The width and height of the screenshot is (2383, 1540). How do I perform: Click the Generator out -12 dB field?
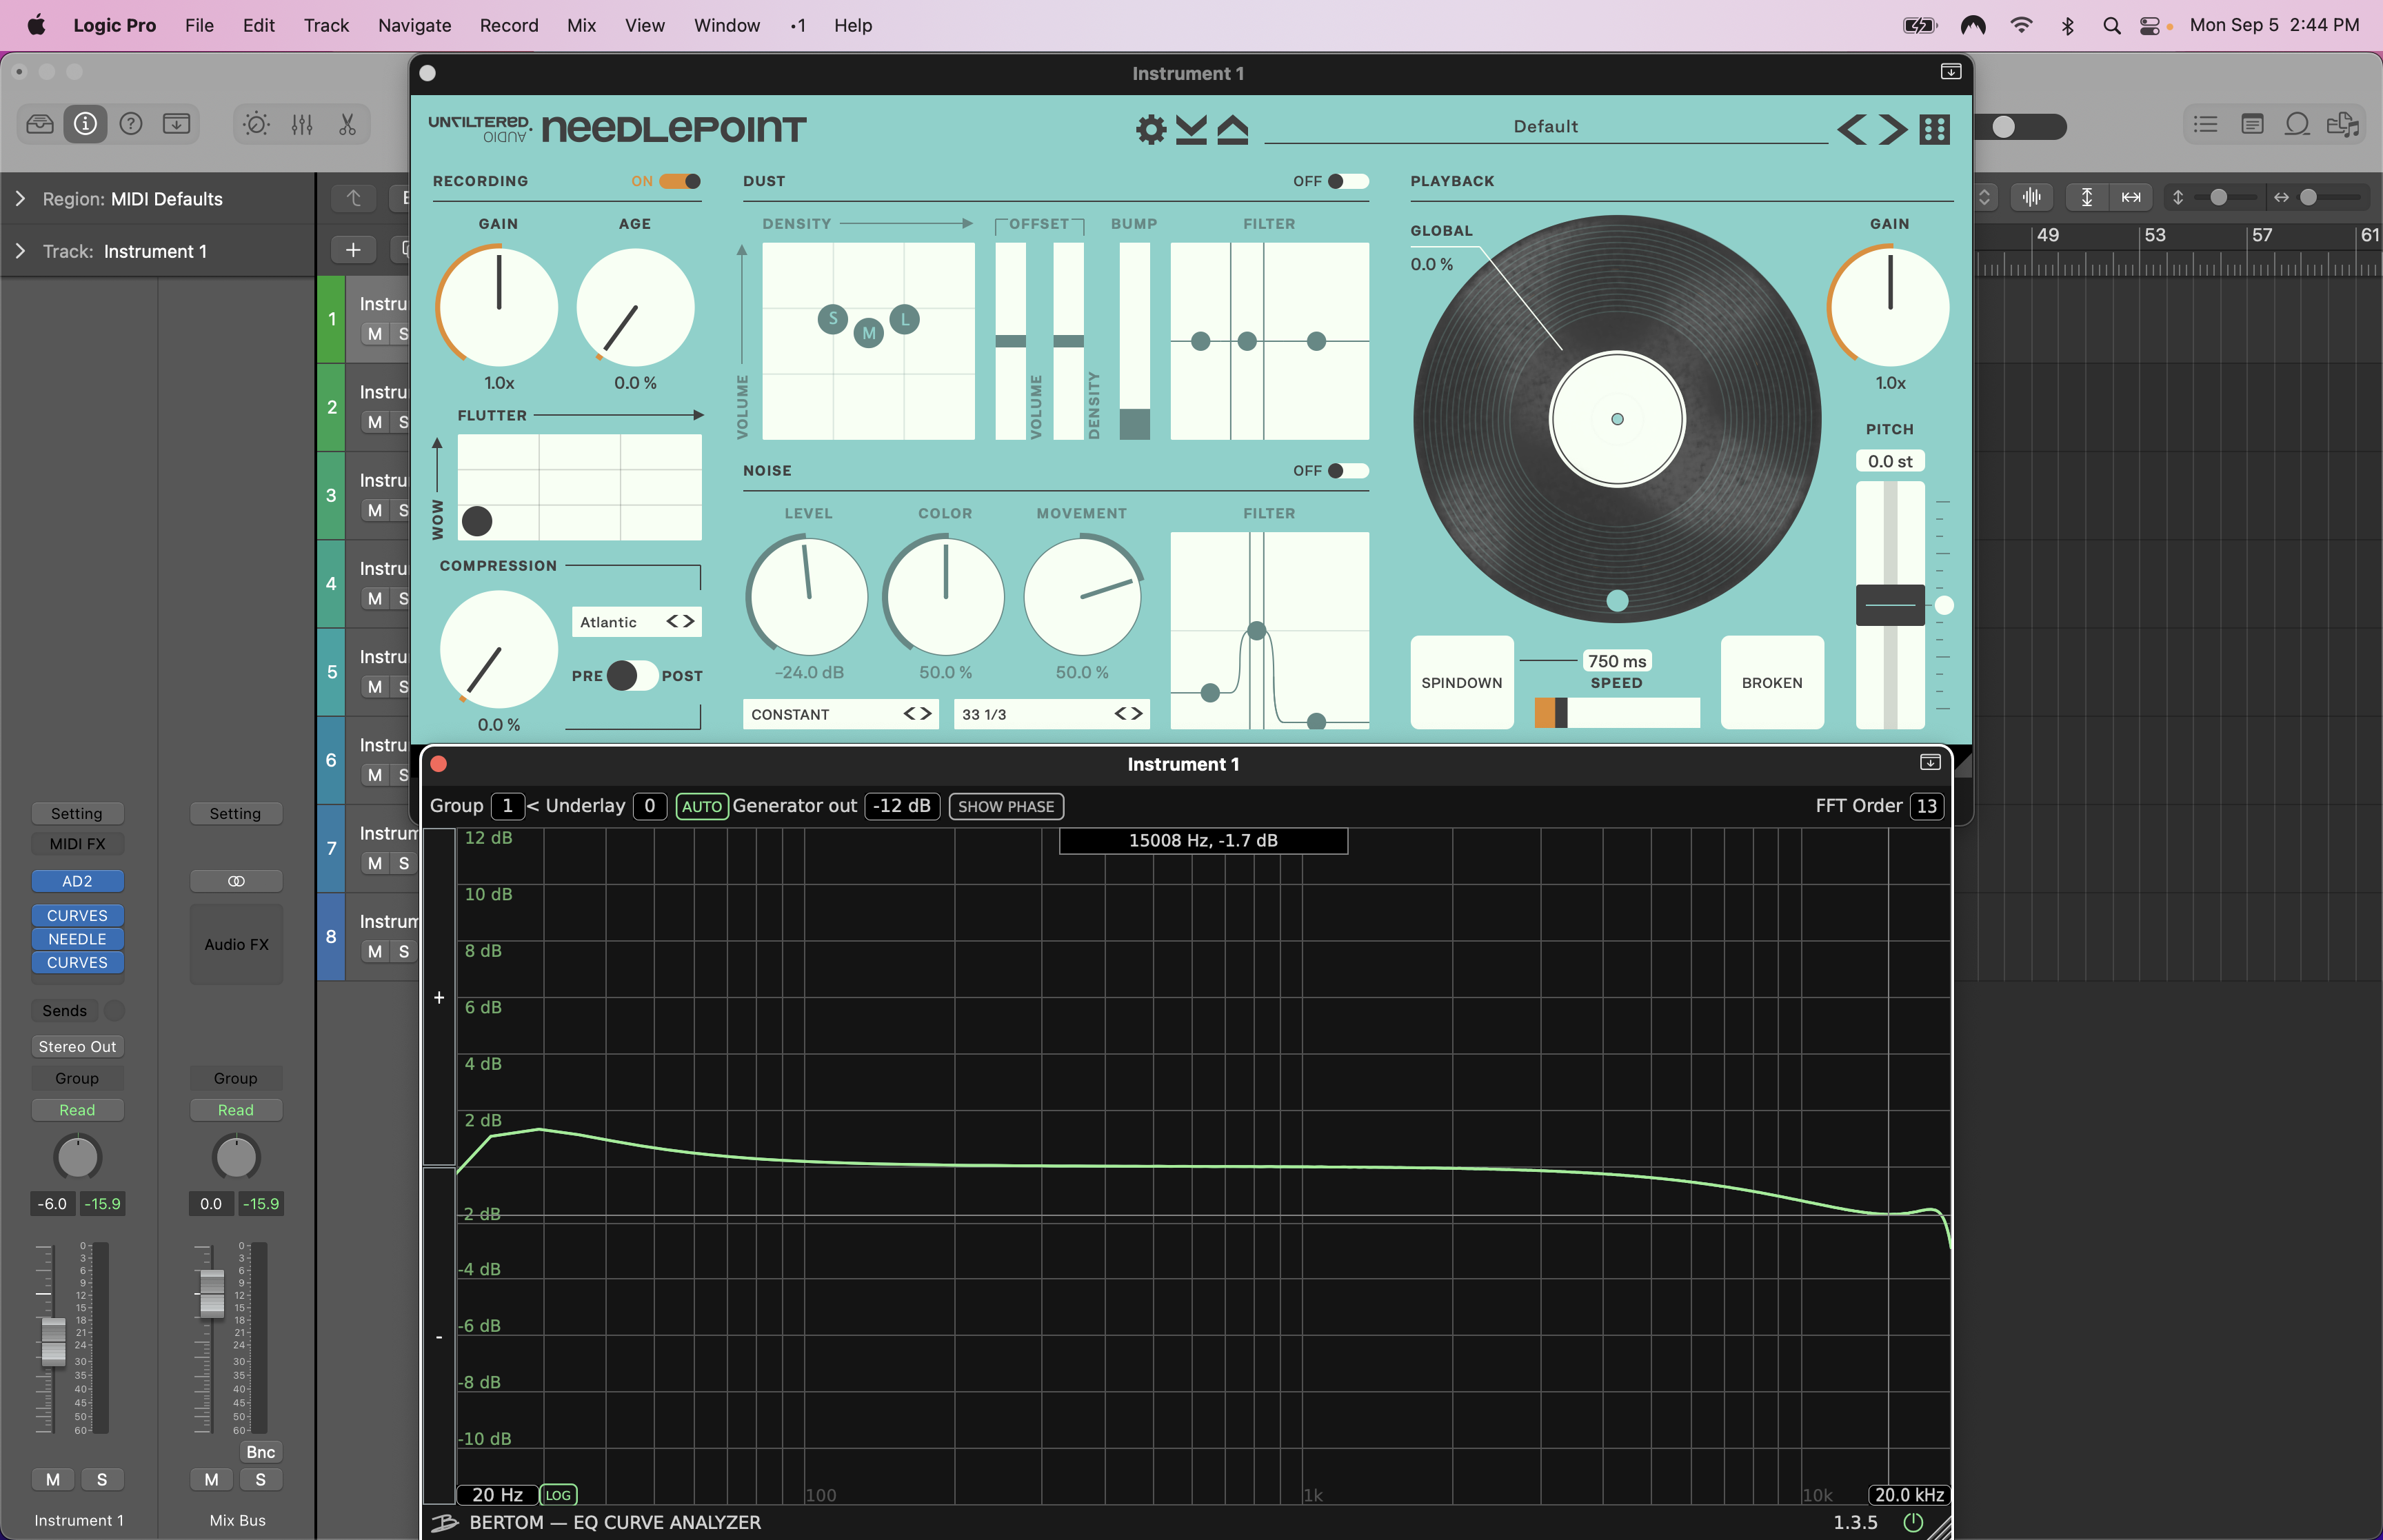tap(901, 806)
